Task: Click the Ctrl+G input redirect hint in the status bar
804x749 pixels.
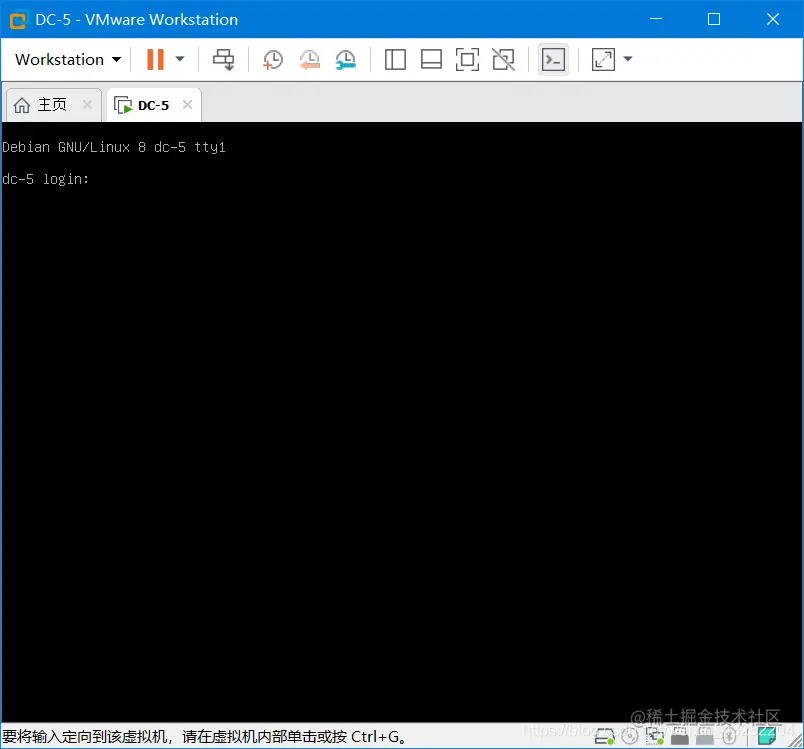Action: click(204, 737)
